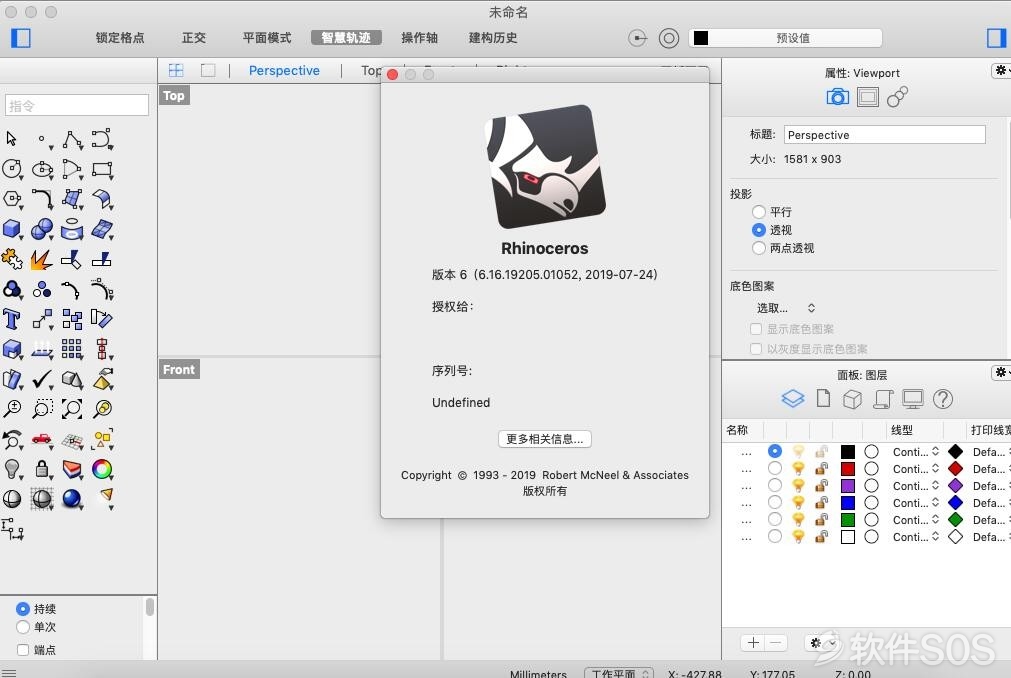Toggle 平面模式 planar mode
The height and width of the screenshot is (678, 1011).
[267, 38]
